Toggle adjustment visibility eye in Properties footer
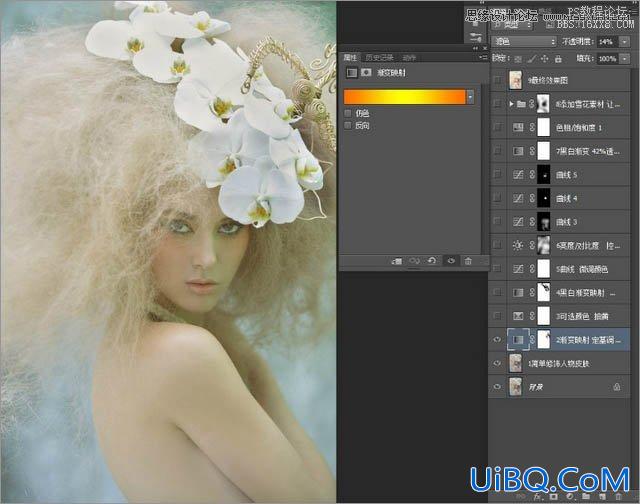640x504 pixels. coord(451,261)
